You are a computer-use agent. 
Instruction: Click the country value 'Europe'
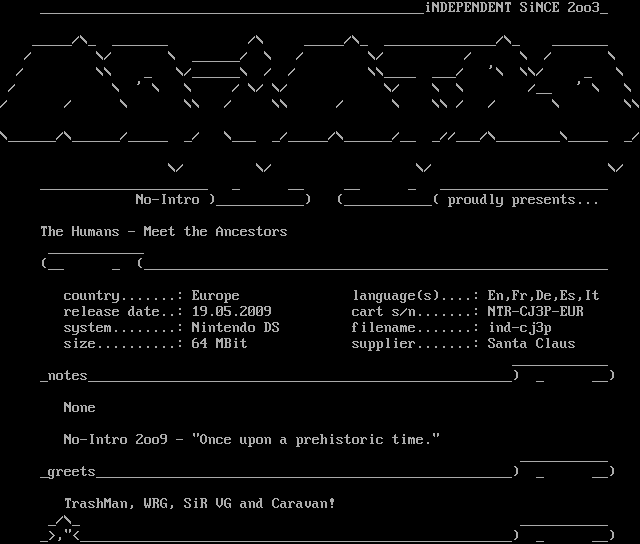(x=216, y=296)
